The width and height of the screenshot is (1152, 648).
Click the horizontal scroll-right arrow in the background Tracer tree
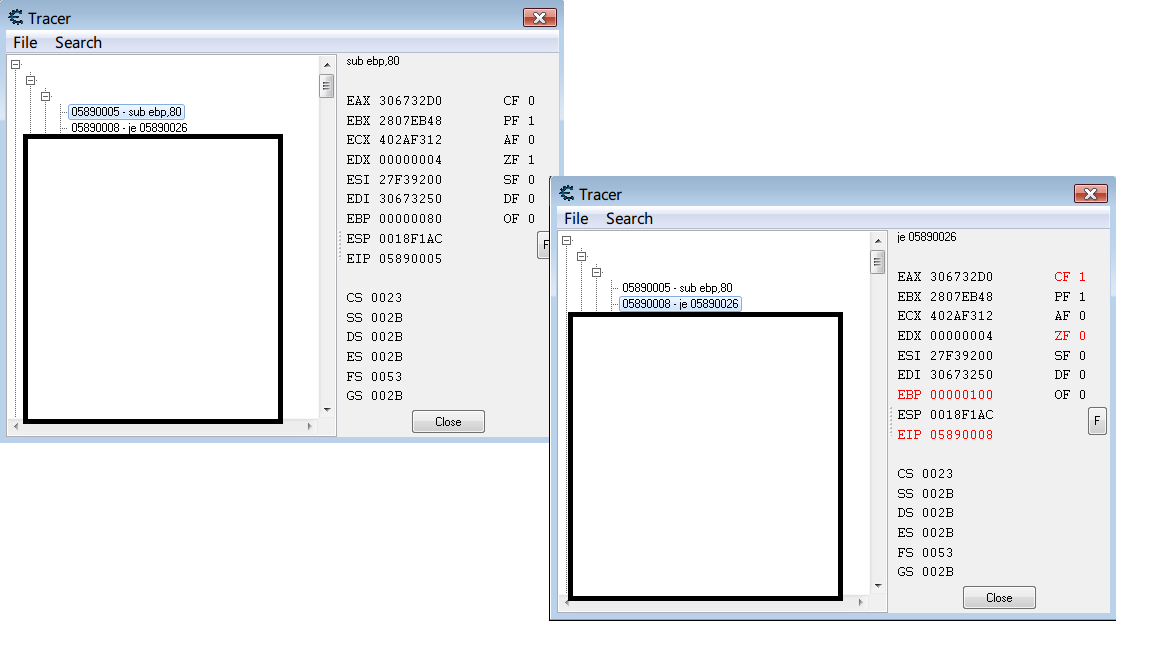point(309,426)
